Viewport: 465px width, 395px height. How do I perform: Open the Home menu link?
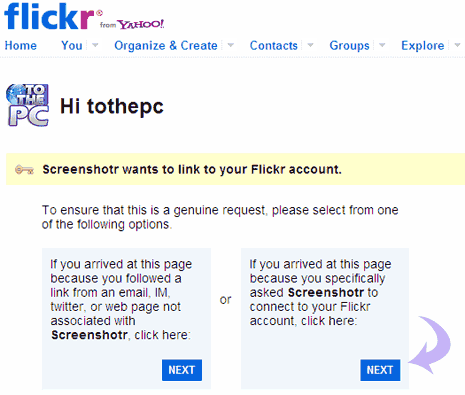[x=21, y=45]
